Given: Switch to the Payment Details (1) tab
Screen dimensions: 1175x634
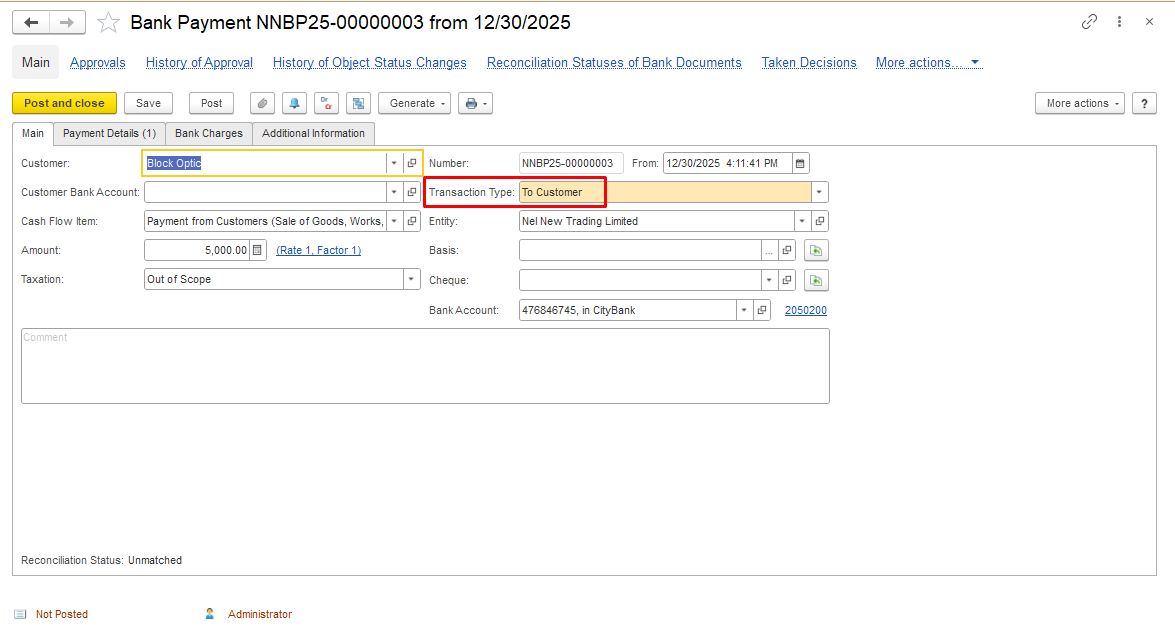Looking at the screenshot, I should [x=109, y=133].
